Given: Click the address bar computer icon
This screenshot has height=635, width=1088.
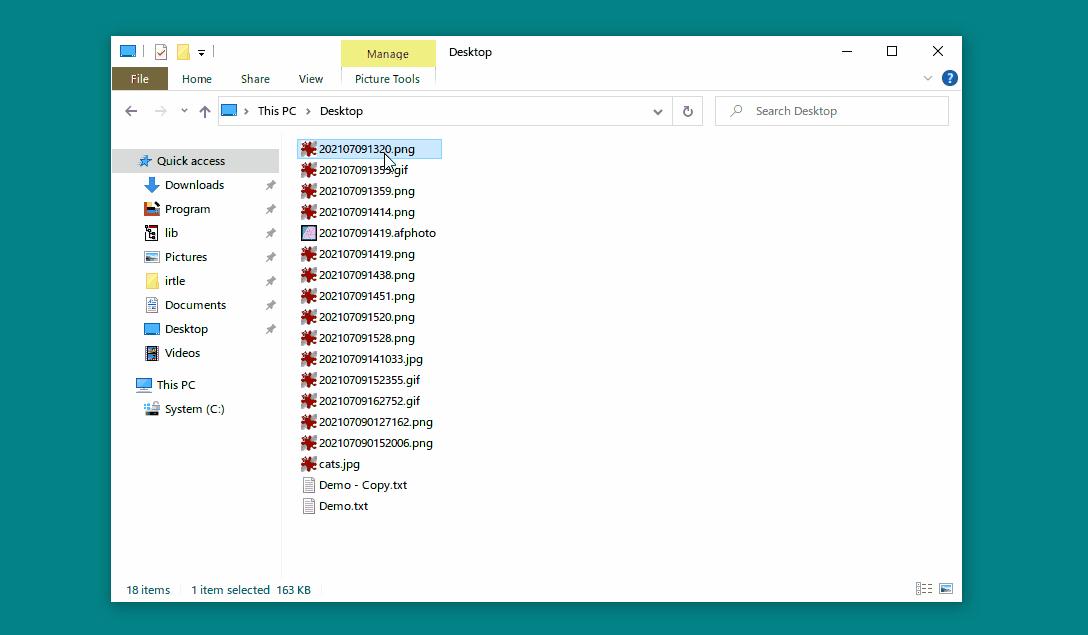Looking at the screenshot, I should 229,111.
